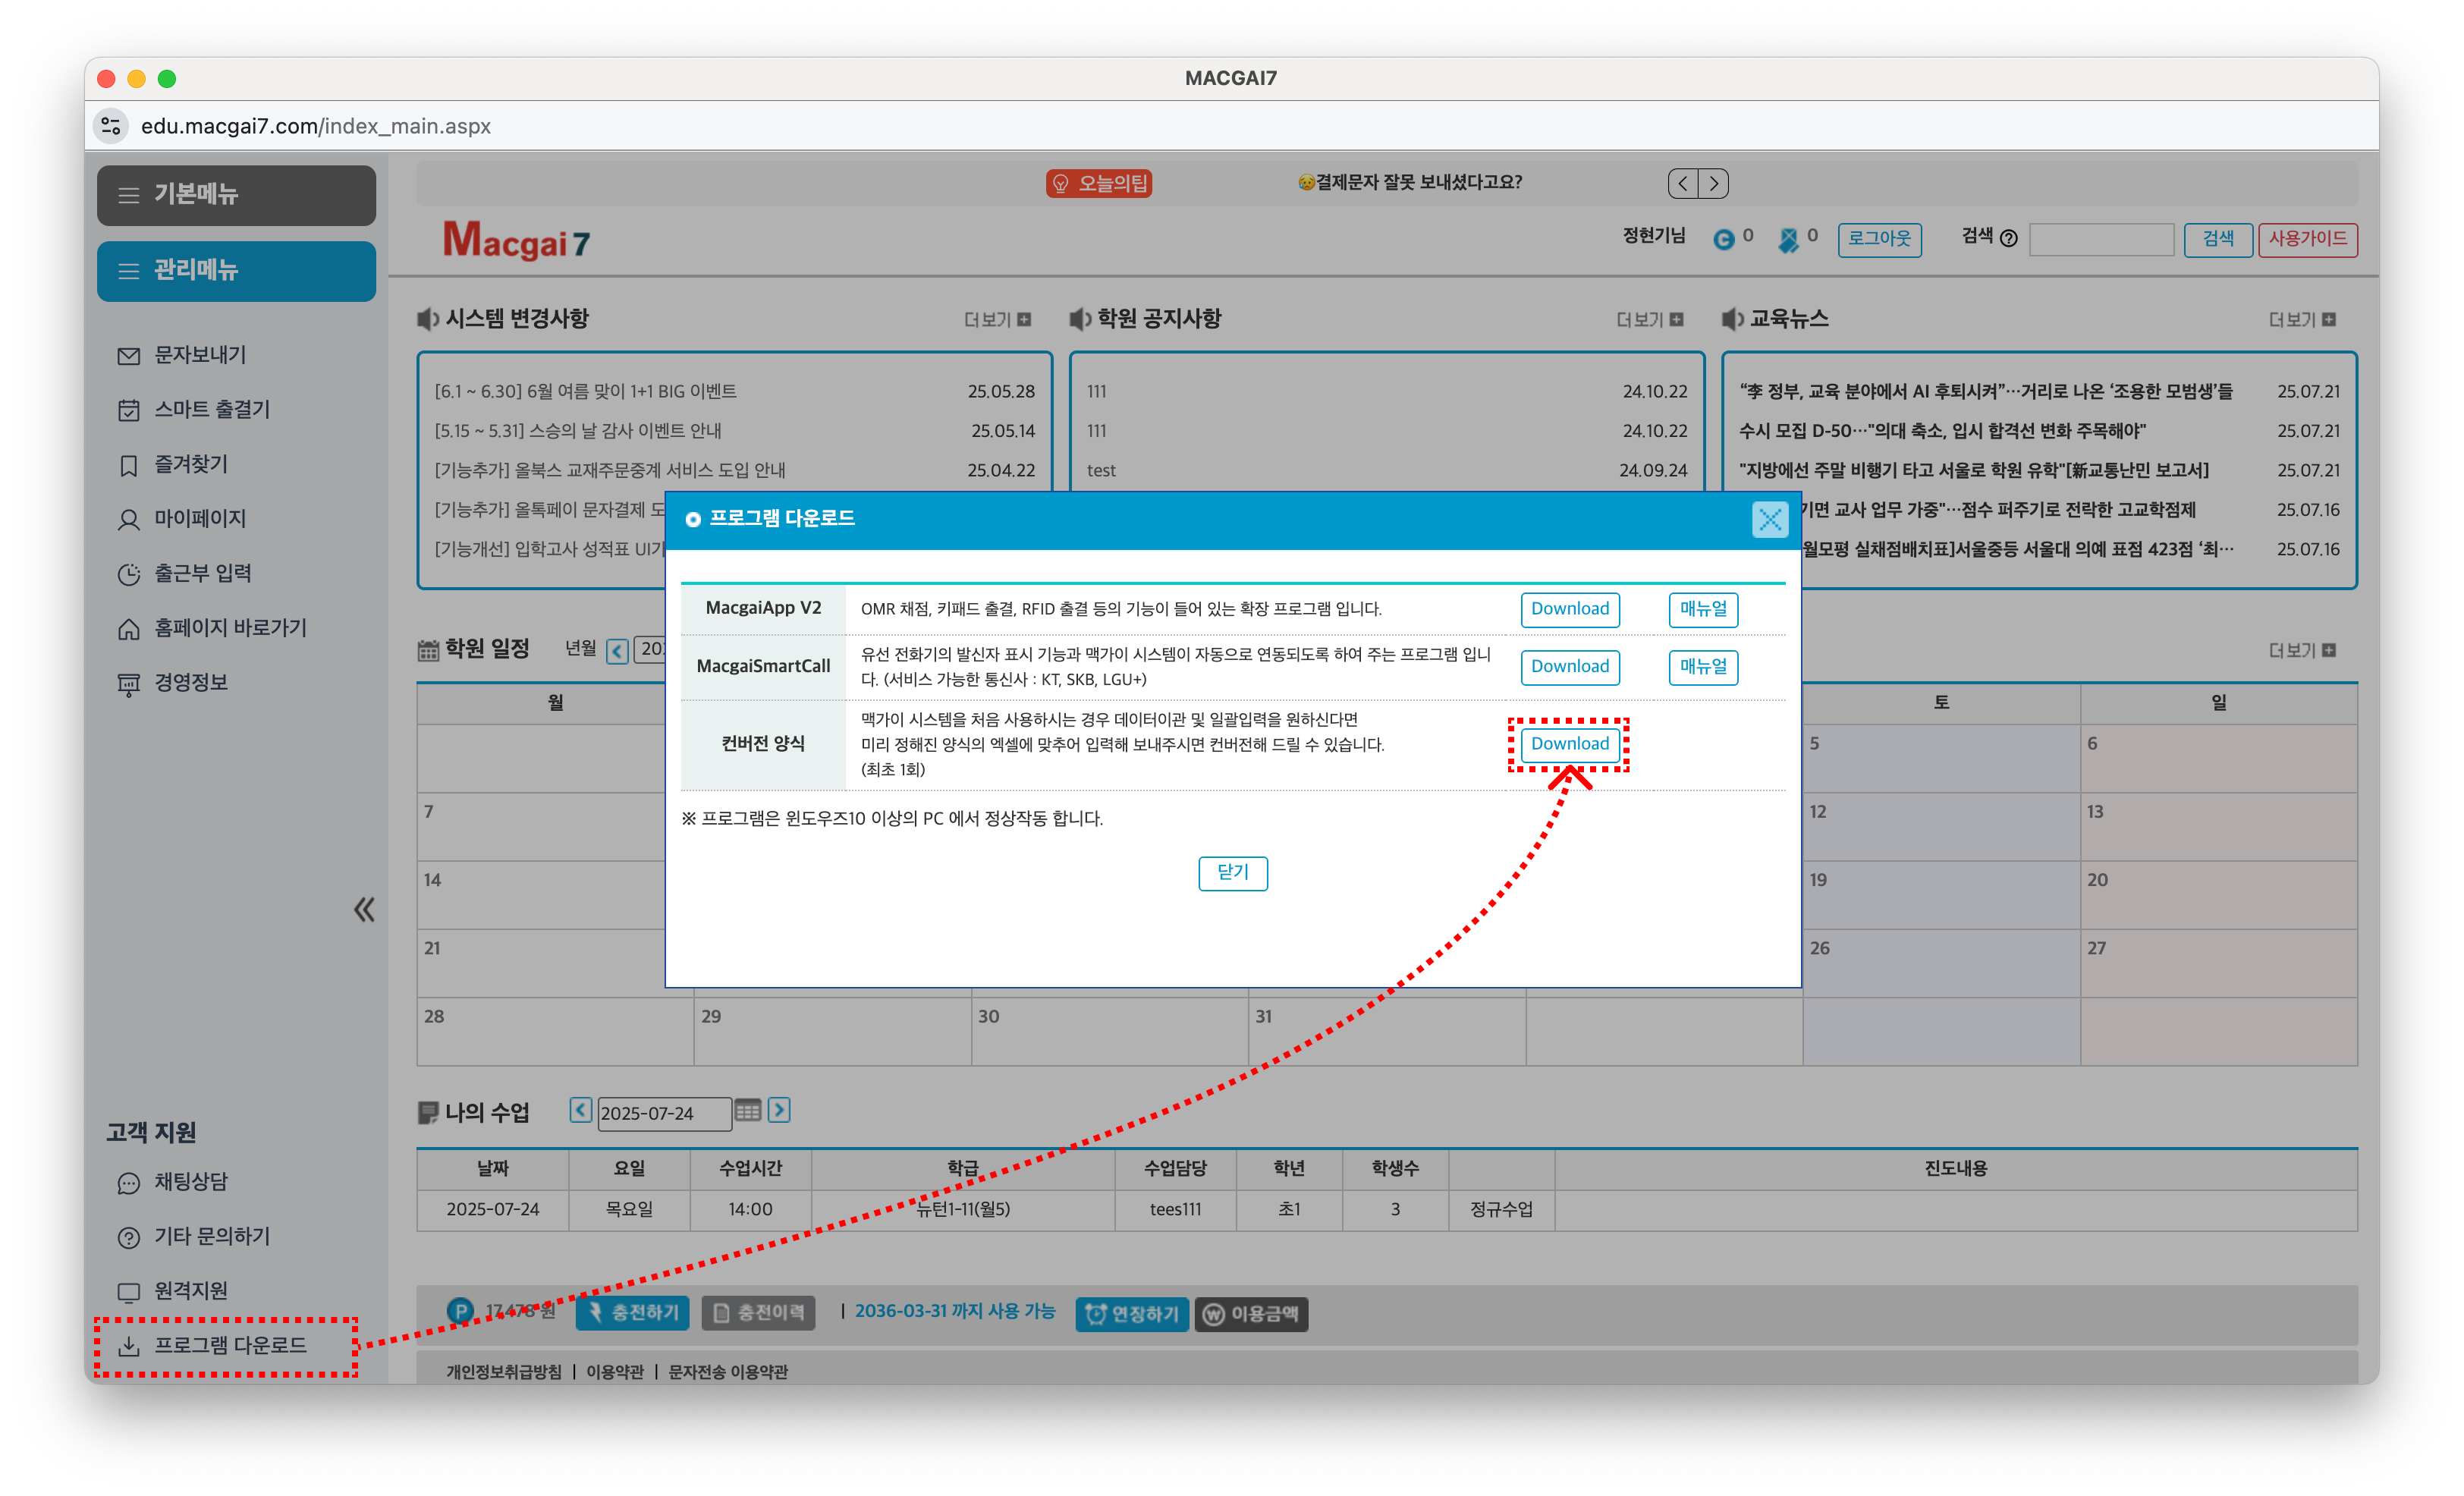The width and height of the screenshot is (2464, 1496).
Task: Click the 로그아웃 button
Action: point(1878,239)
